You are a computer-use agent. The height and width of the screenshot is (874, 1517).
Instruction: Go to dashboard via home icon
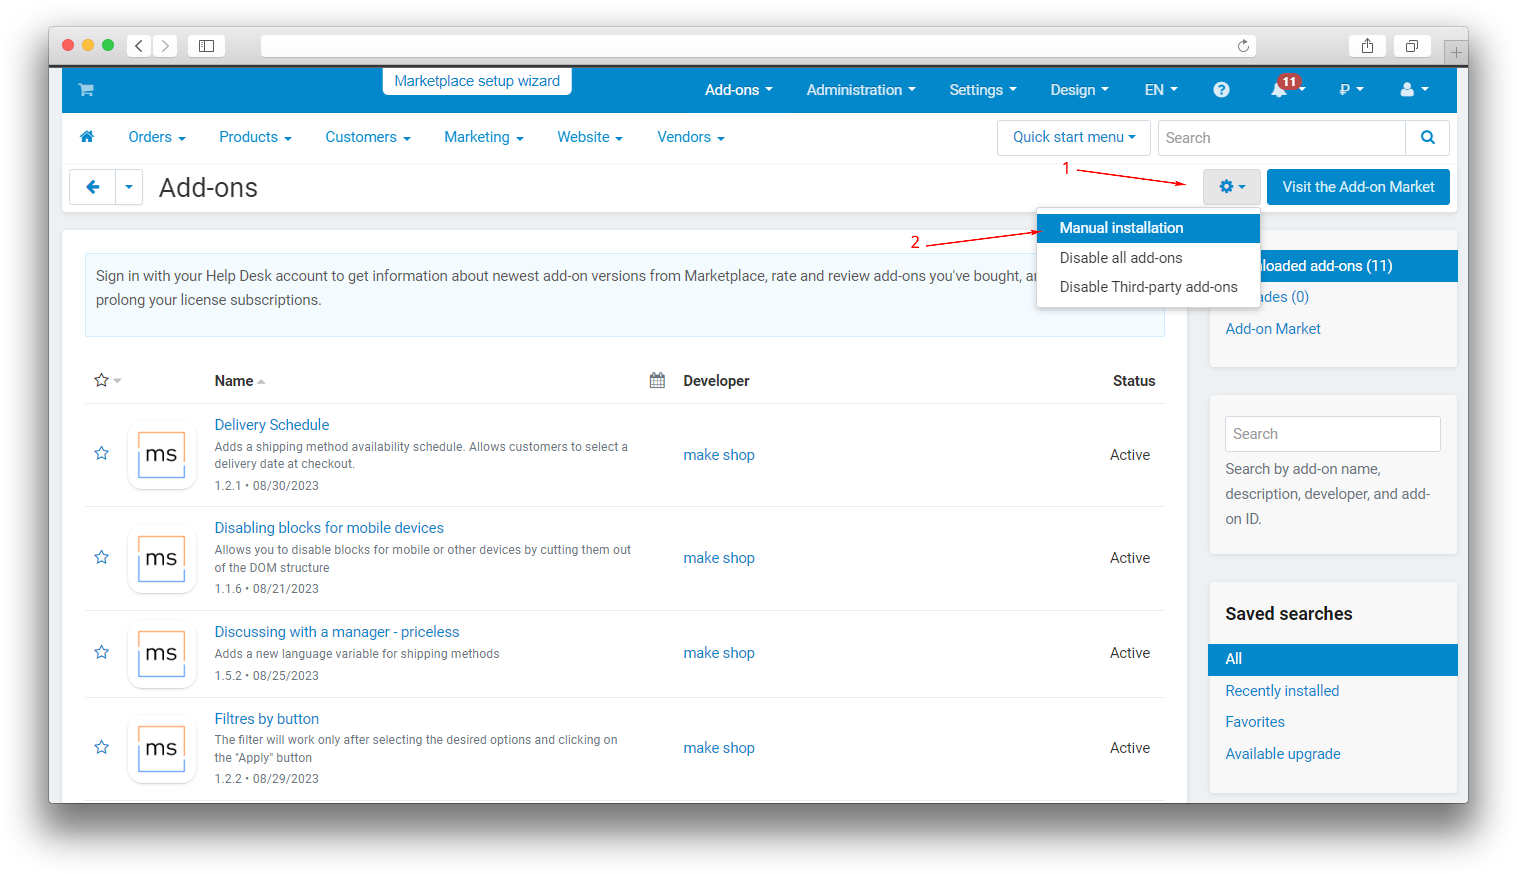[87, 137]
